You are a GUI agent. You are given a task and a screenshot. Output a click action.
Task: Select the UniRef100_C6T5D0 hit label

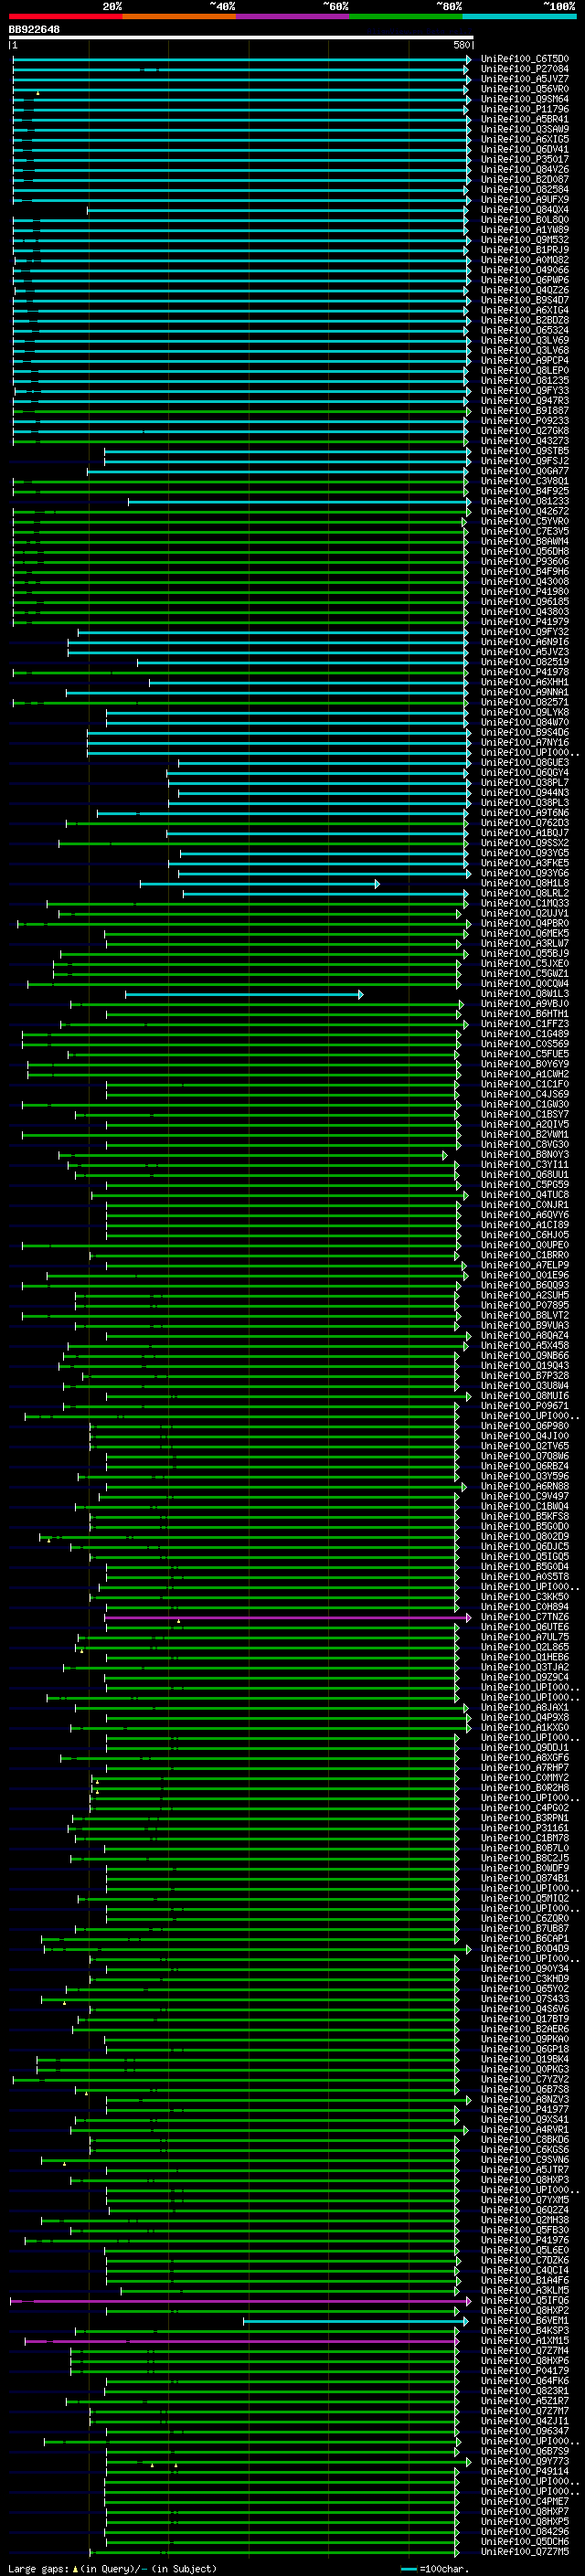click(x=525, y=59)
